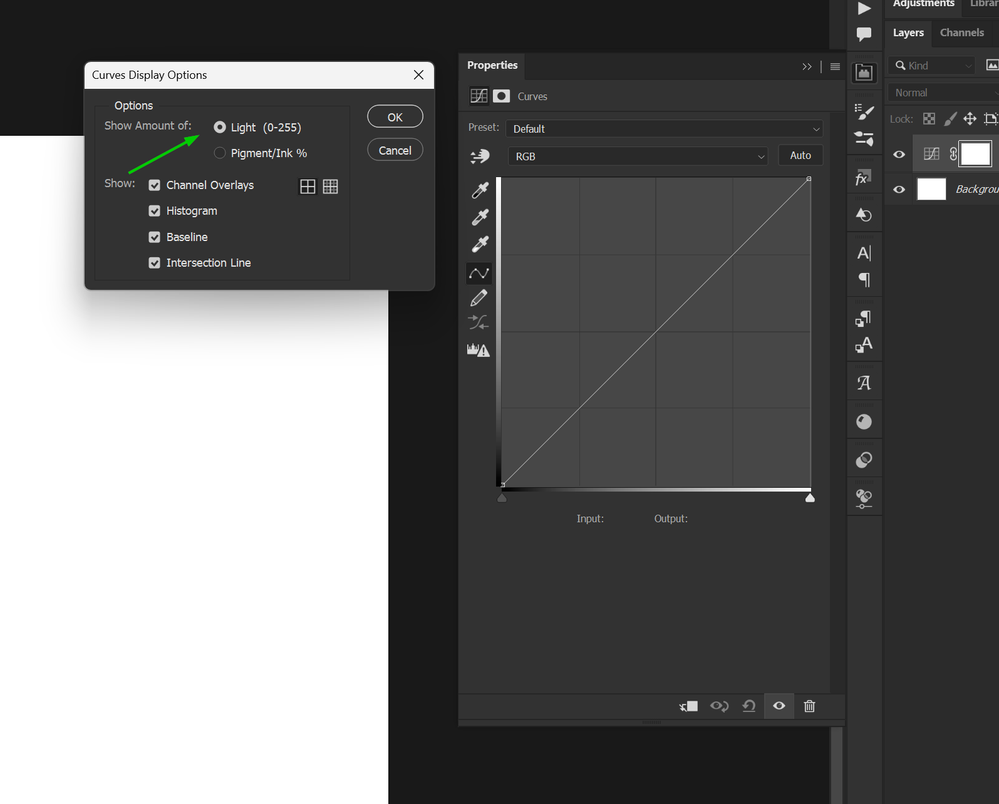
Task: Uncheck the Intersection Line checkbox
Action: [154, 262]
